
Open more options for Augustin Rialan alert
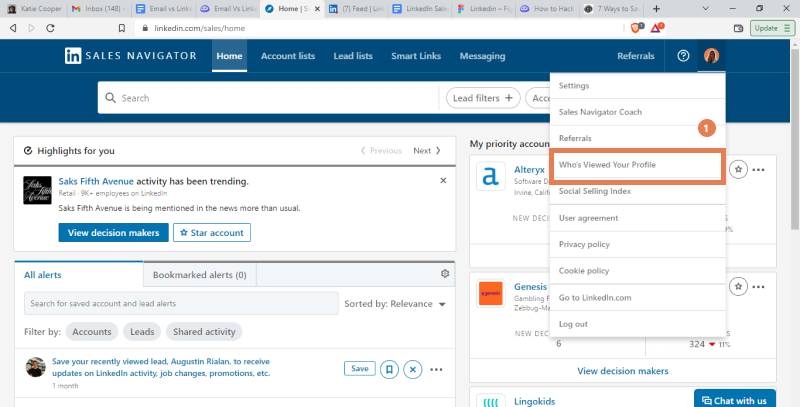[436, 369]
